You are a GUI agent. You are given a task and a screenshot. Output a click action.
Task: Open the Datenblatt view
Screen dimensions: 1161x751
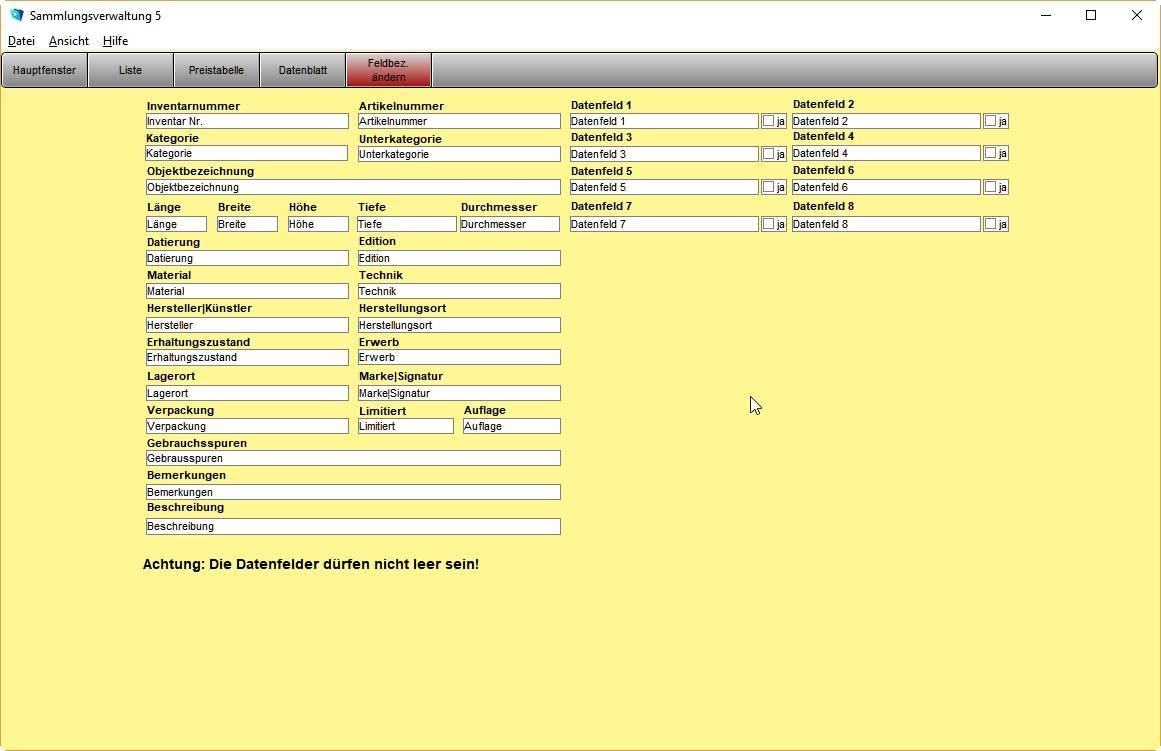302,70
